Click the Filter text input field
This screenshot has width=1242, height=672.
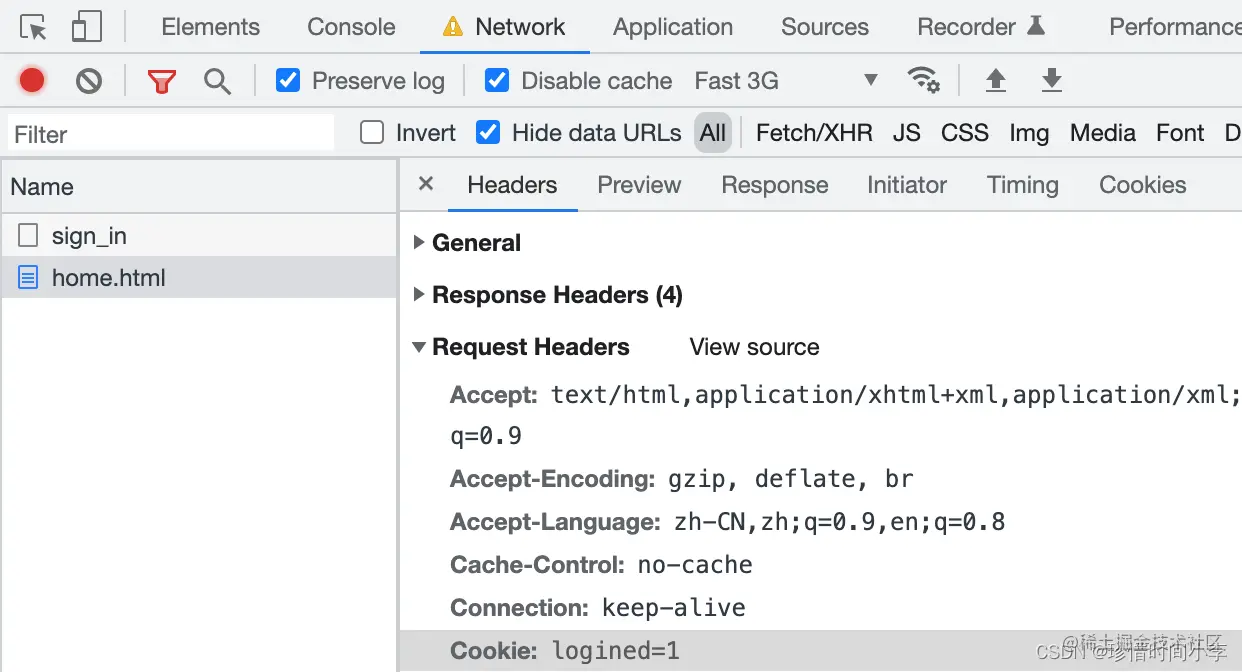coord(170,134)
